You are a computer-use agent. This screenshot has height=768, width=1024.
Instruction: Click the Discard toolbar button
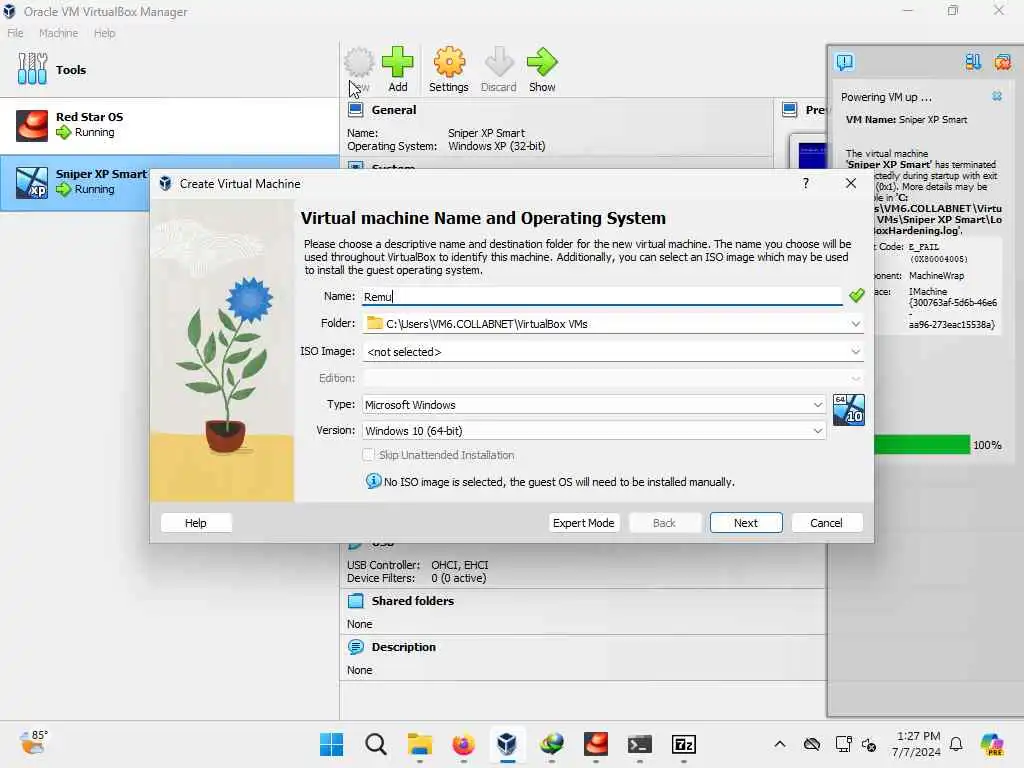[499, 69]
